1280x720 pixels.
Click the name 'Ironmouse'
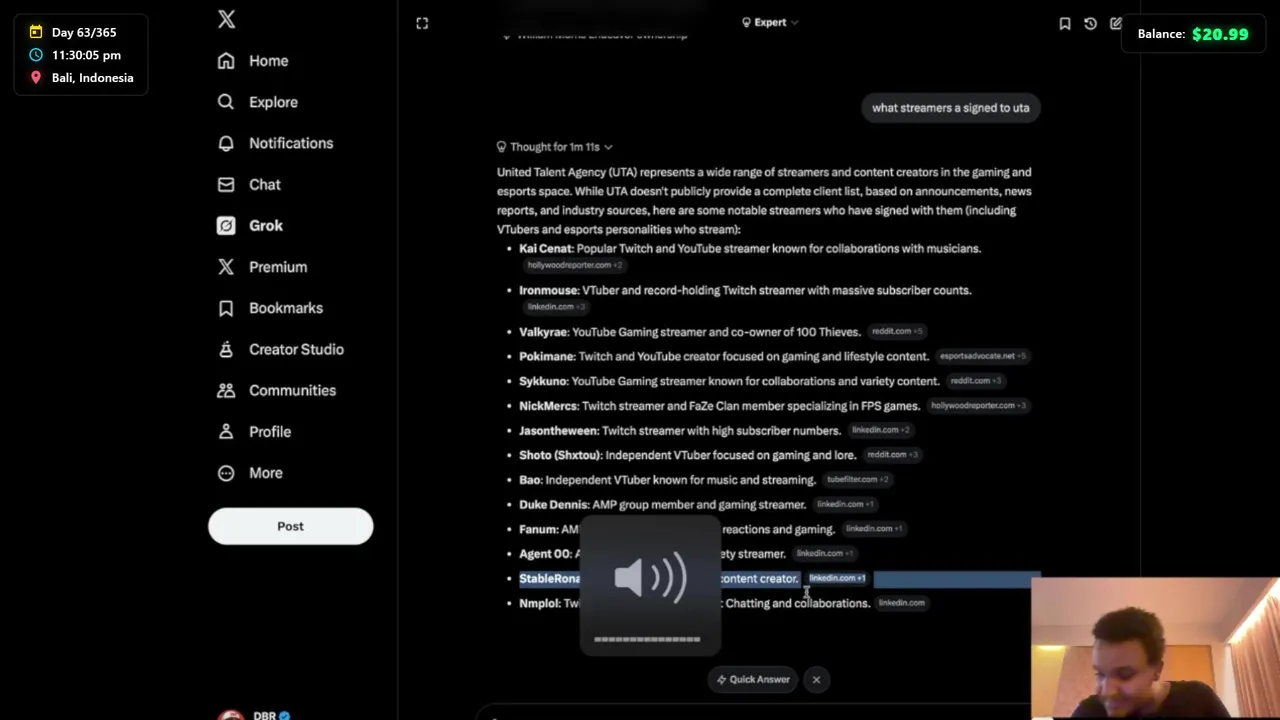point(548,290)
